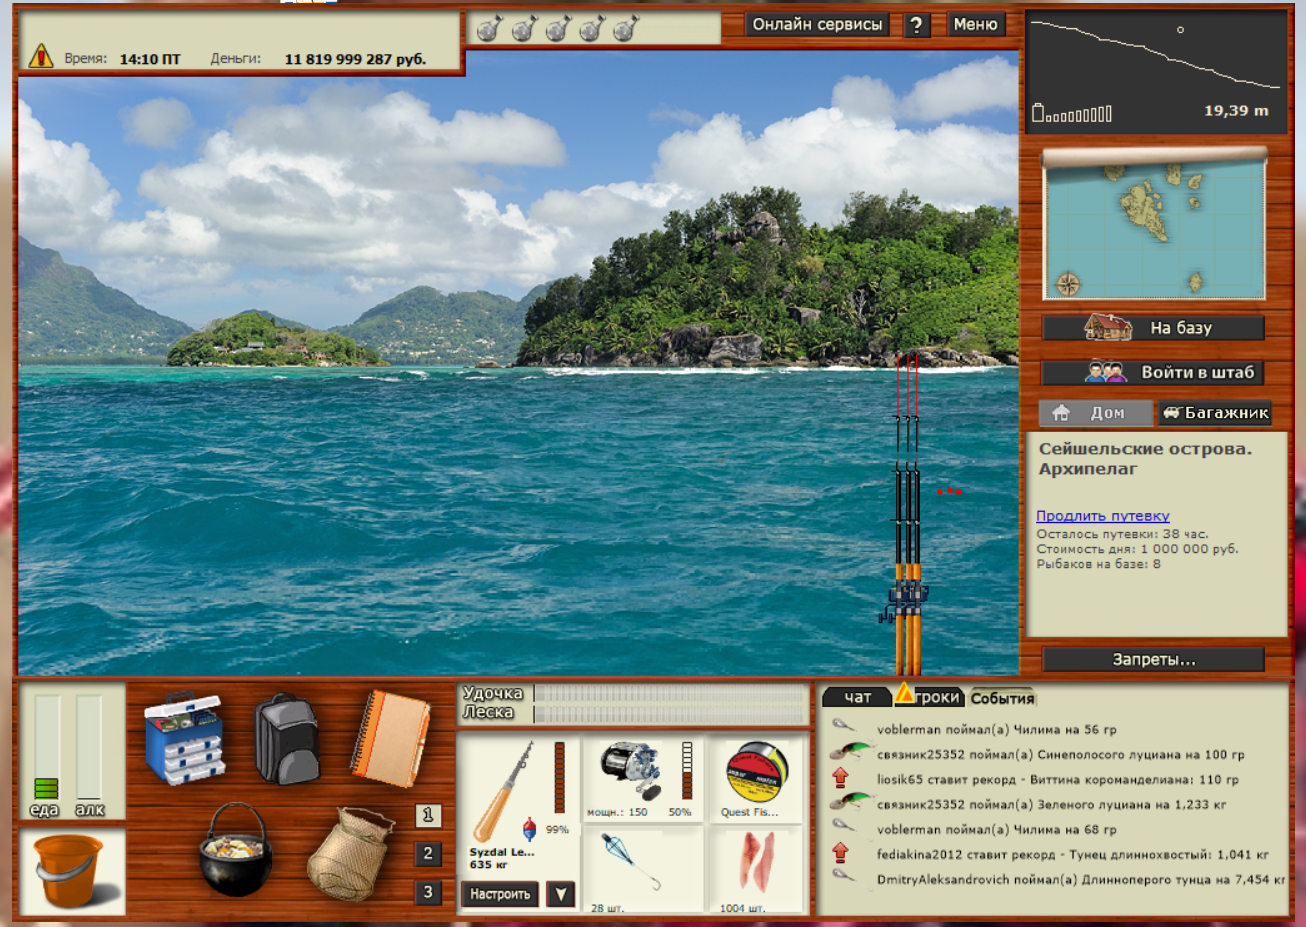Click lure icon next to Синеполосого луциана event

point(850,752)
